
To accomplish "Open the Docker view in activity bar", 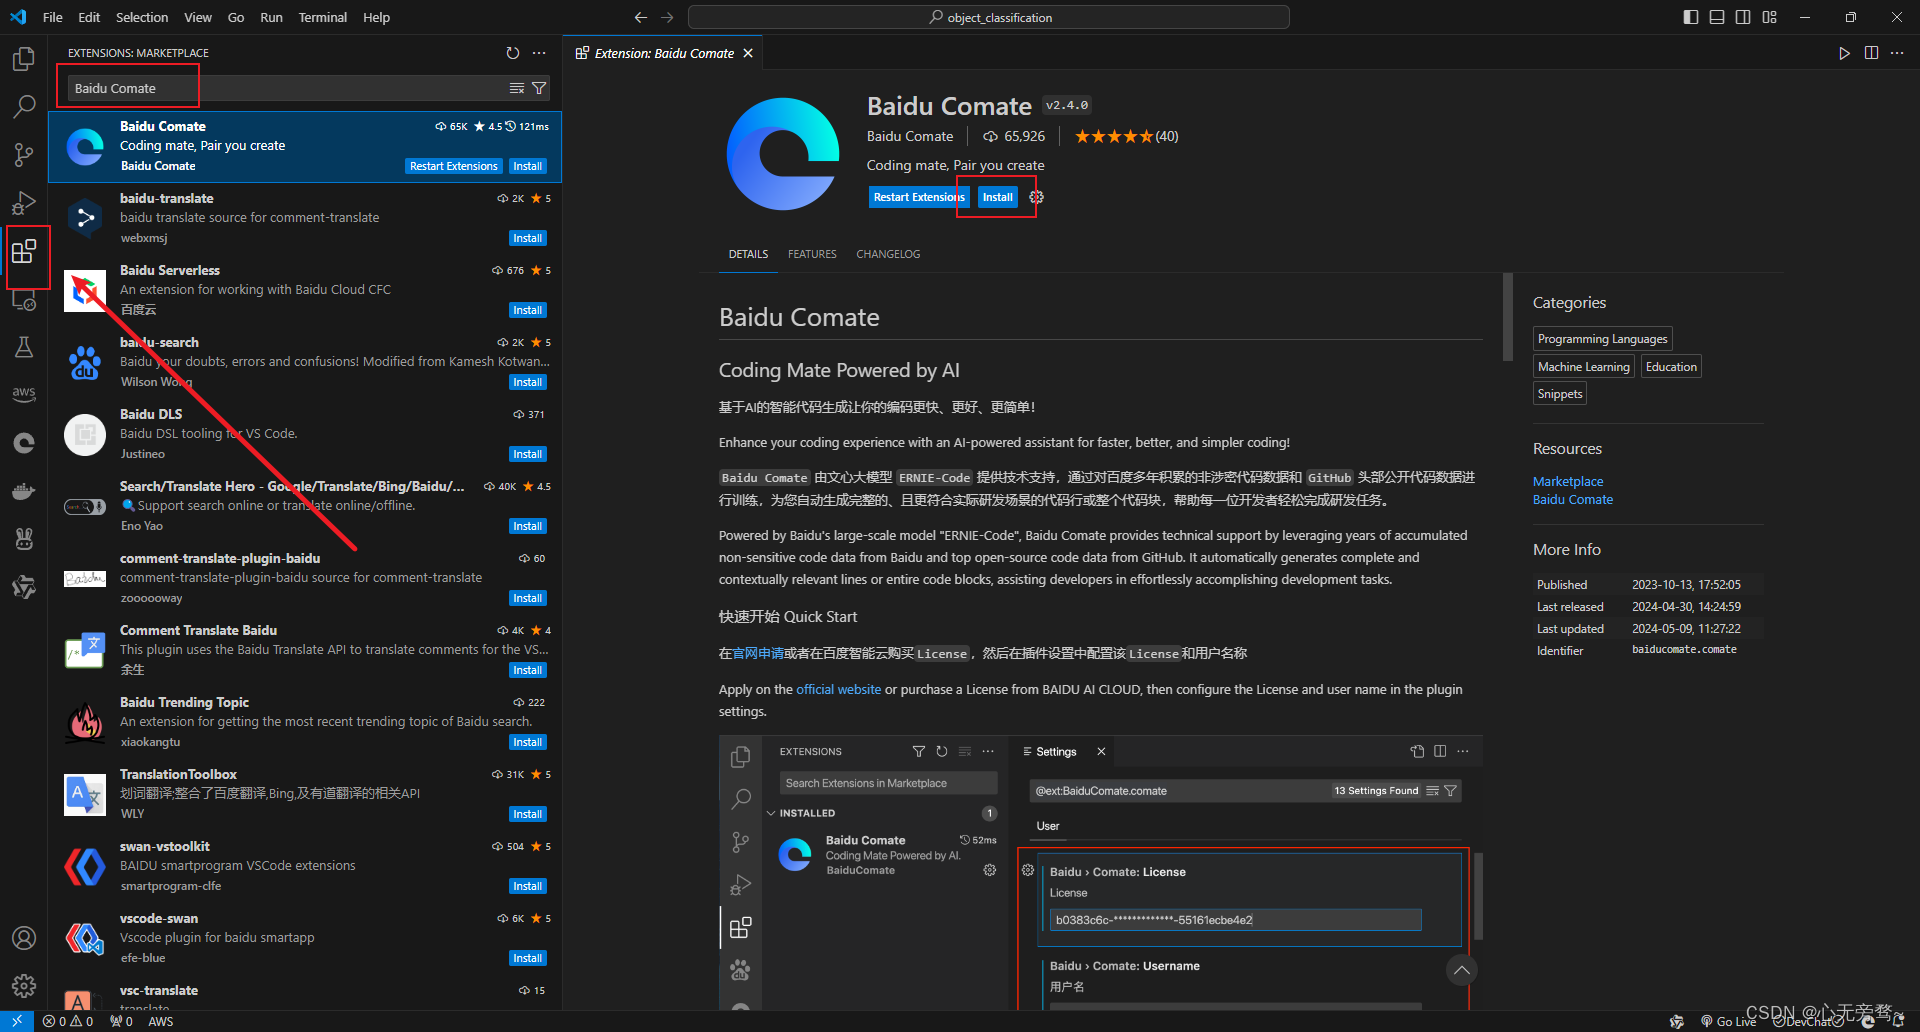I will tap(24, 491).
